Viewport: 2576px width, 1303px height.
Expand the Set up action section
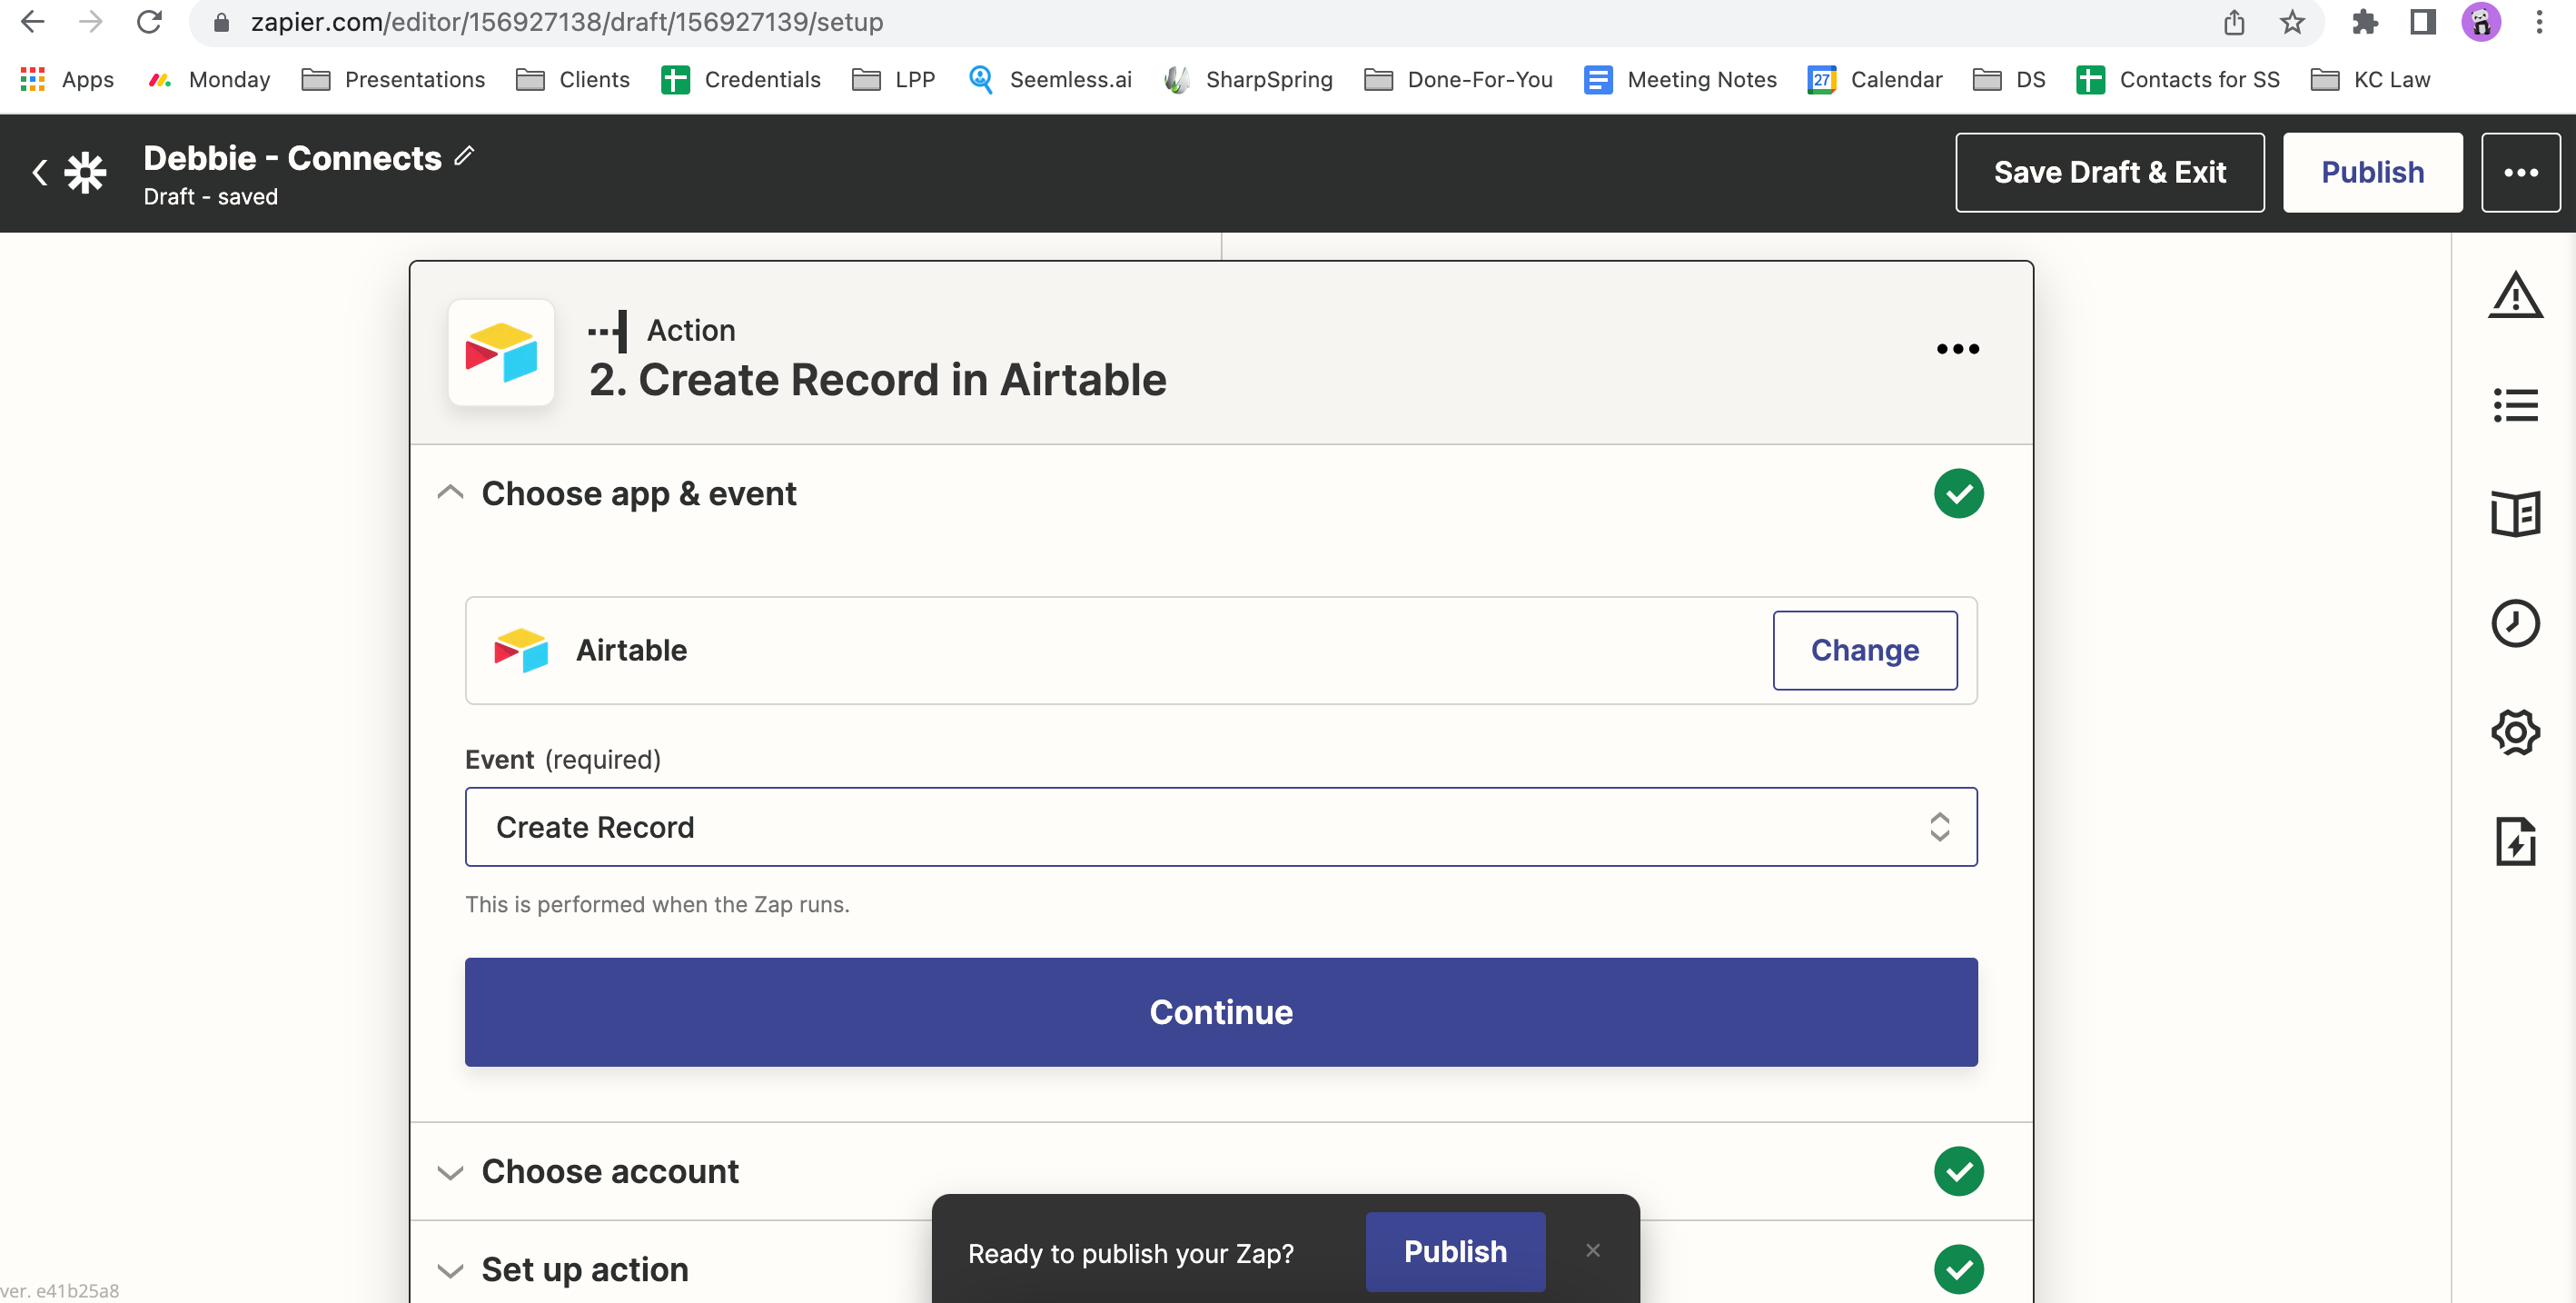tap(450, 1270)
